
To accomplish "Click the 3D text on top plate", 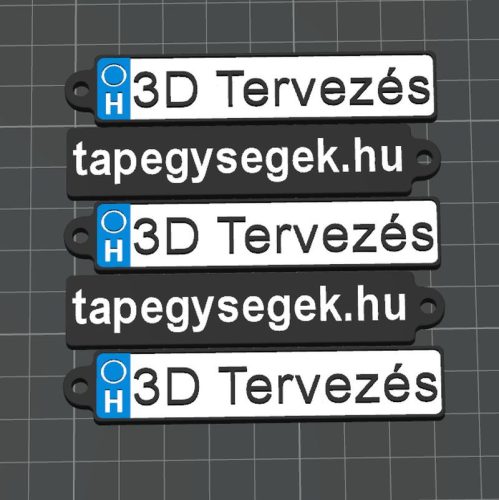I will [x=165, y=89].
